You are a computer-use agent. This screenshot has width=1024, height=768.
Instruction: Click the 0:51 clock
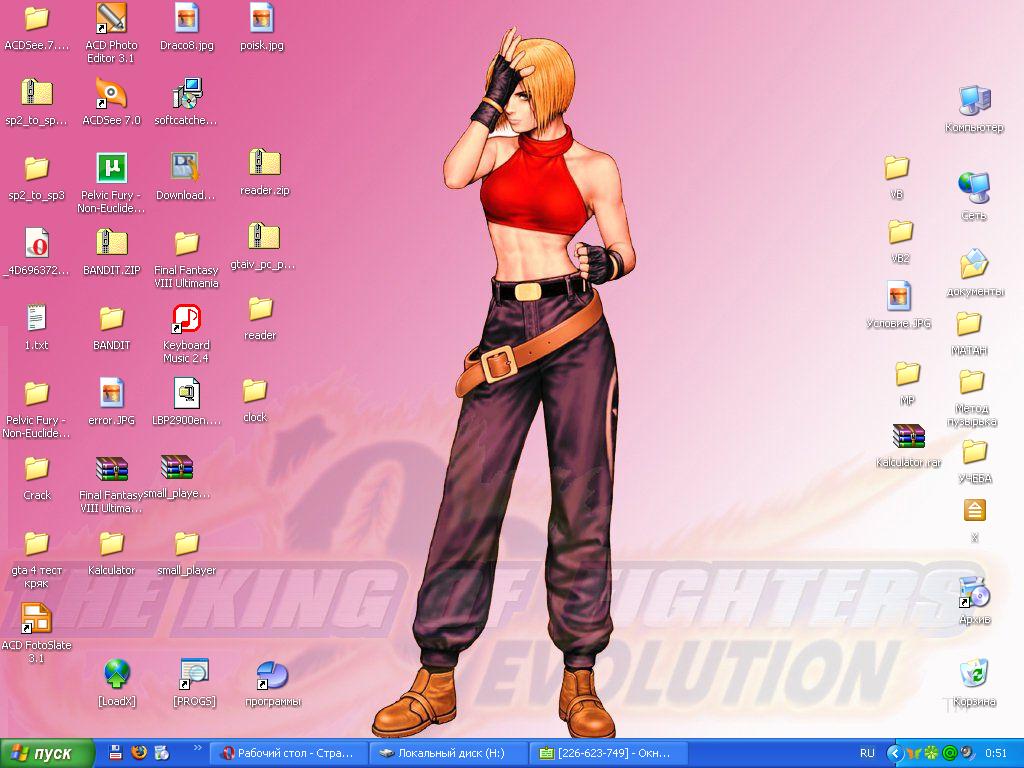(x=996, y=754)
